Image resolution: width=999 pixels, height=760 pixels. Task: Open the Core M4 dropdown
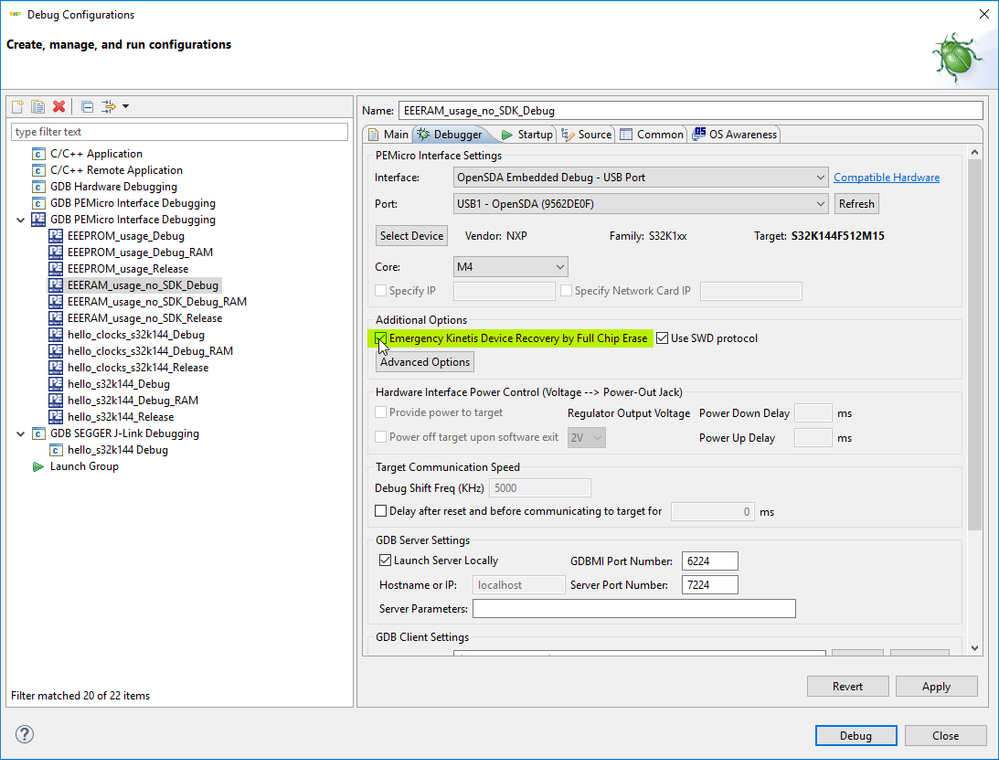tap(510, 267)
